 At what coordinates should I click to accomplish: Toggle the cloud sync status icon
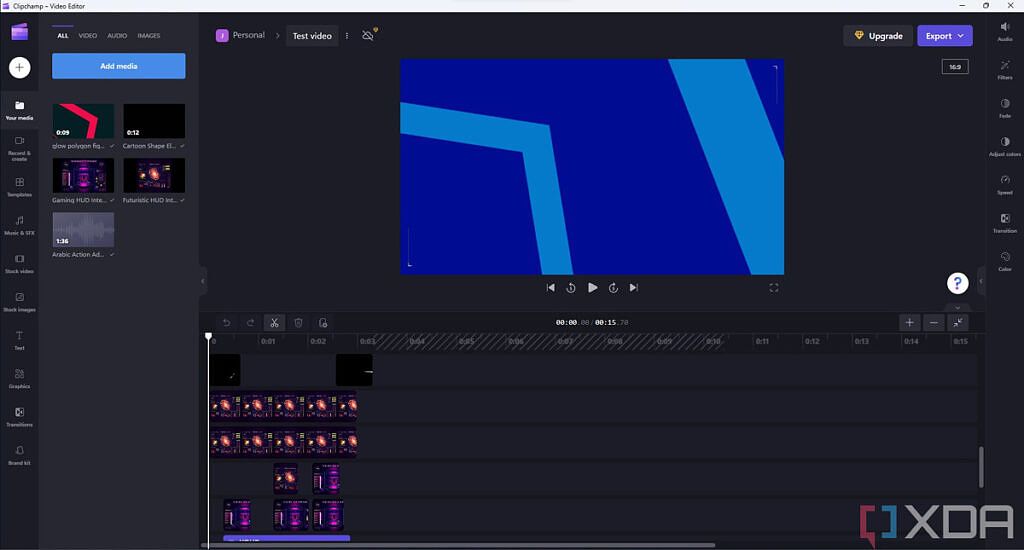(368, 35)
